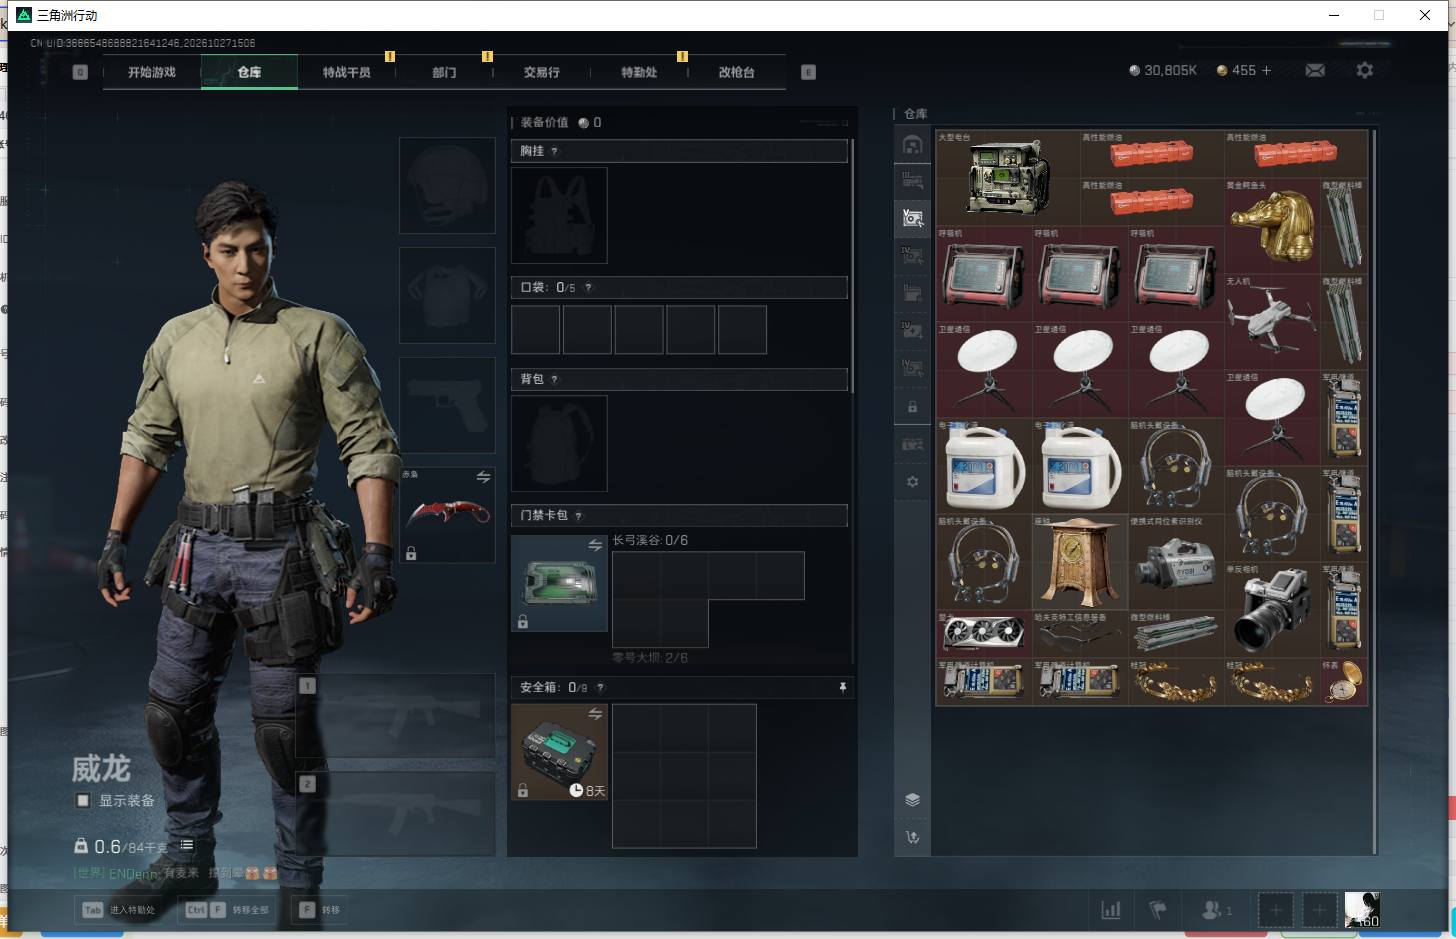Click the 30,805K currency balance
1456x939 pixels.
[1162, 70]
